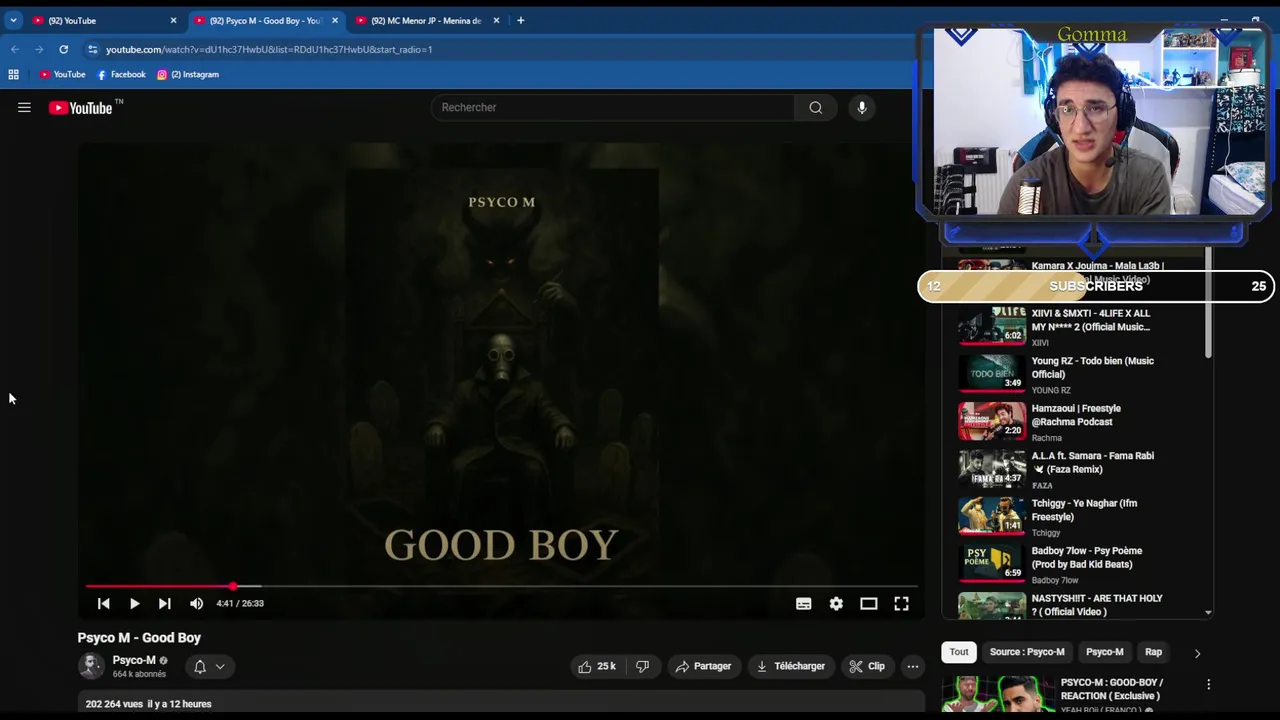Dislike the video
Screen dimensions: 1280x720
pos(643,666)
